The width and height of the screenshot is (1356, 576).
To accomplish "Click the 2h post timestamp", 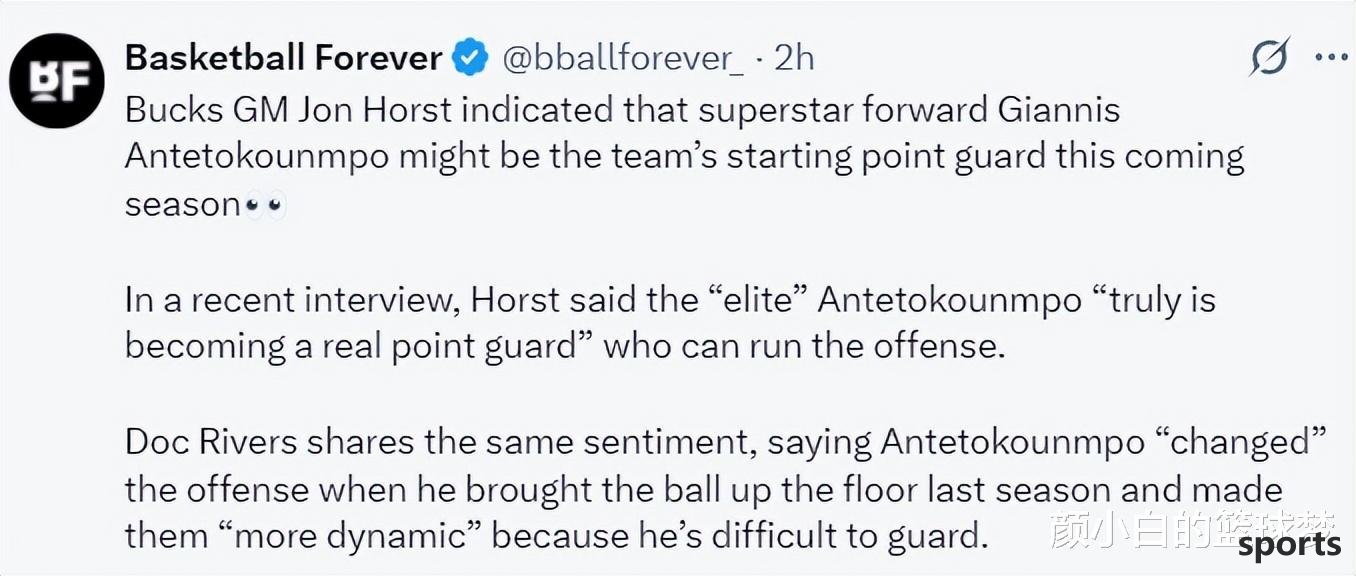I will (795, 58).
